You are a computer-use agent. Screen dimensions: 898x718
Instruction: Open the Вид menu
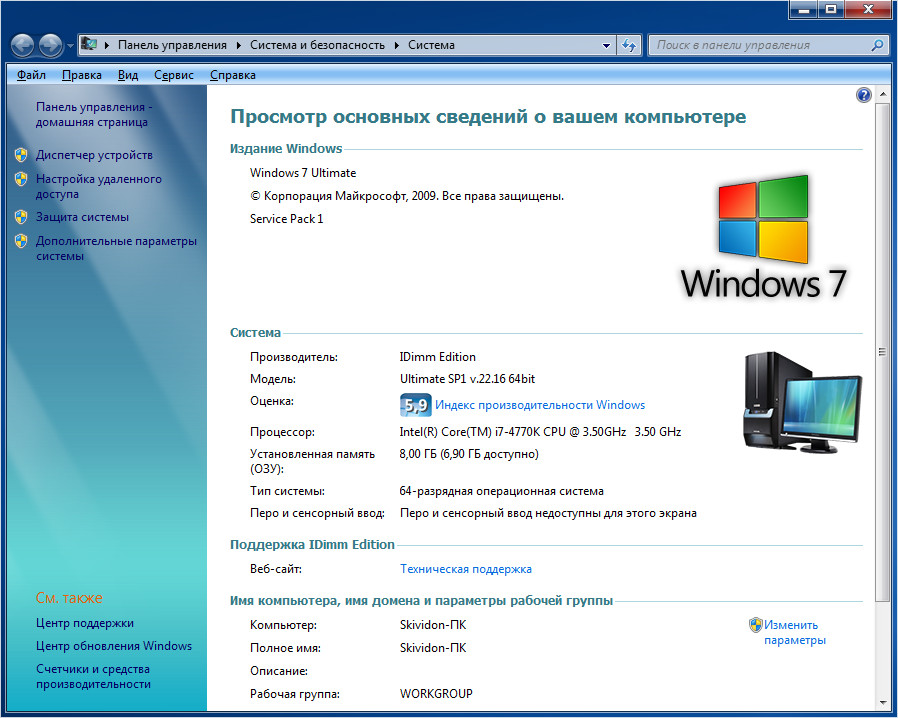pyautogui.click(x=128, y=75)
